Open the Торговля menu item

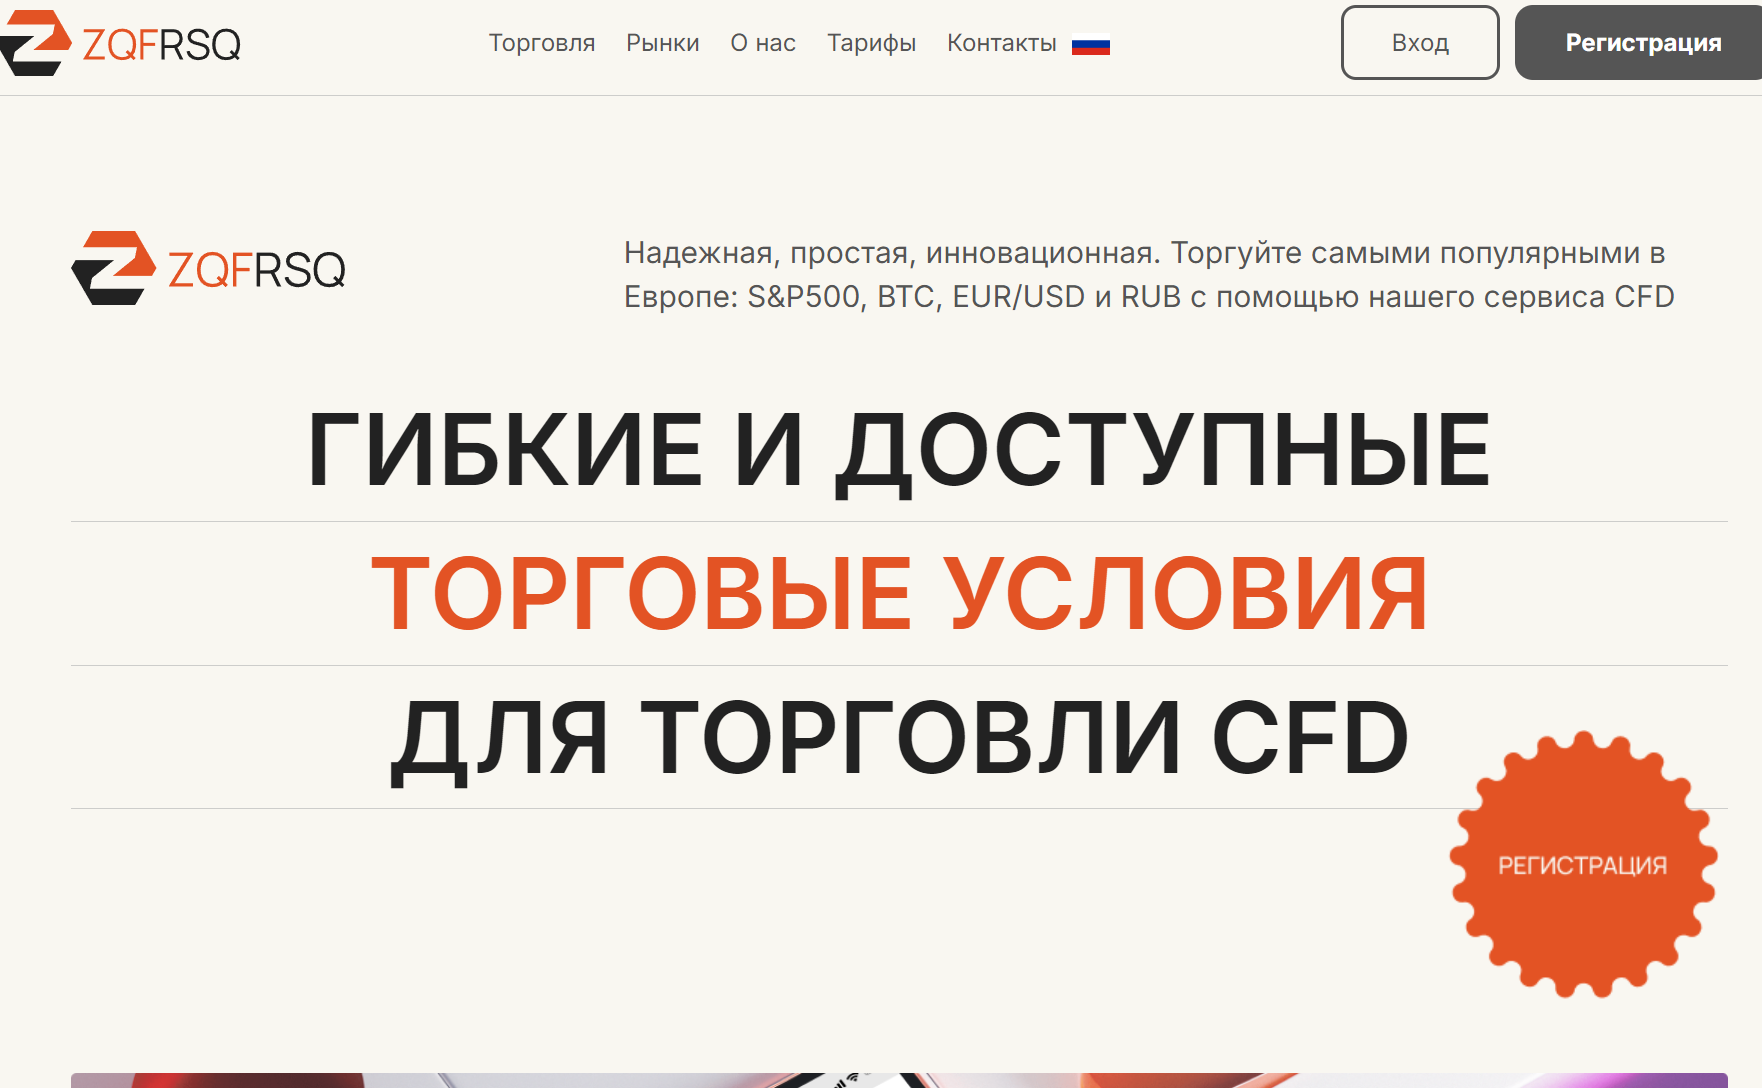541,43
